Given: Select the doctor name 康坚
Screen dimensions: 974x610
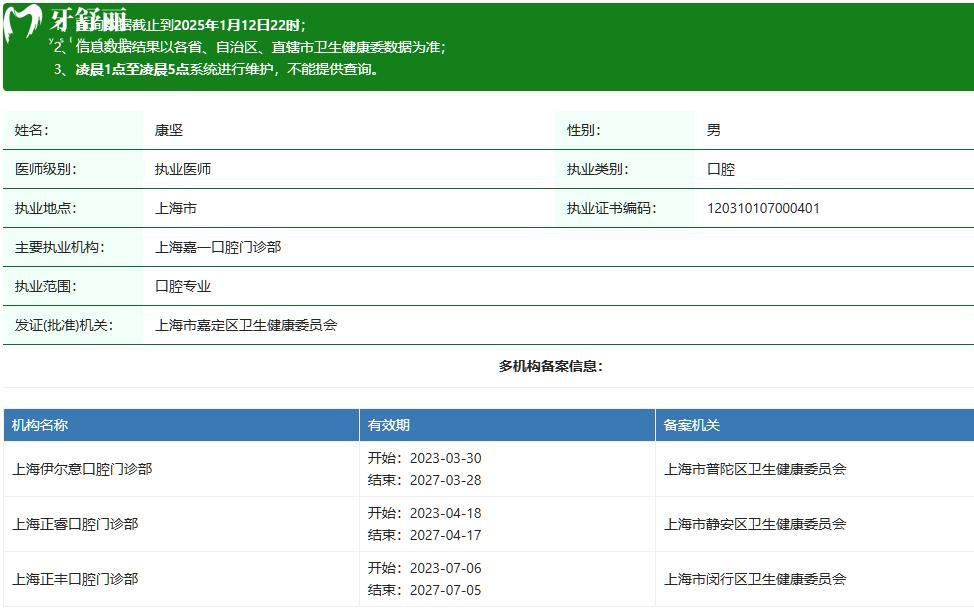Looking at the screenshot, I should (169, 130).
